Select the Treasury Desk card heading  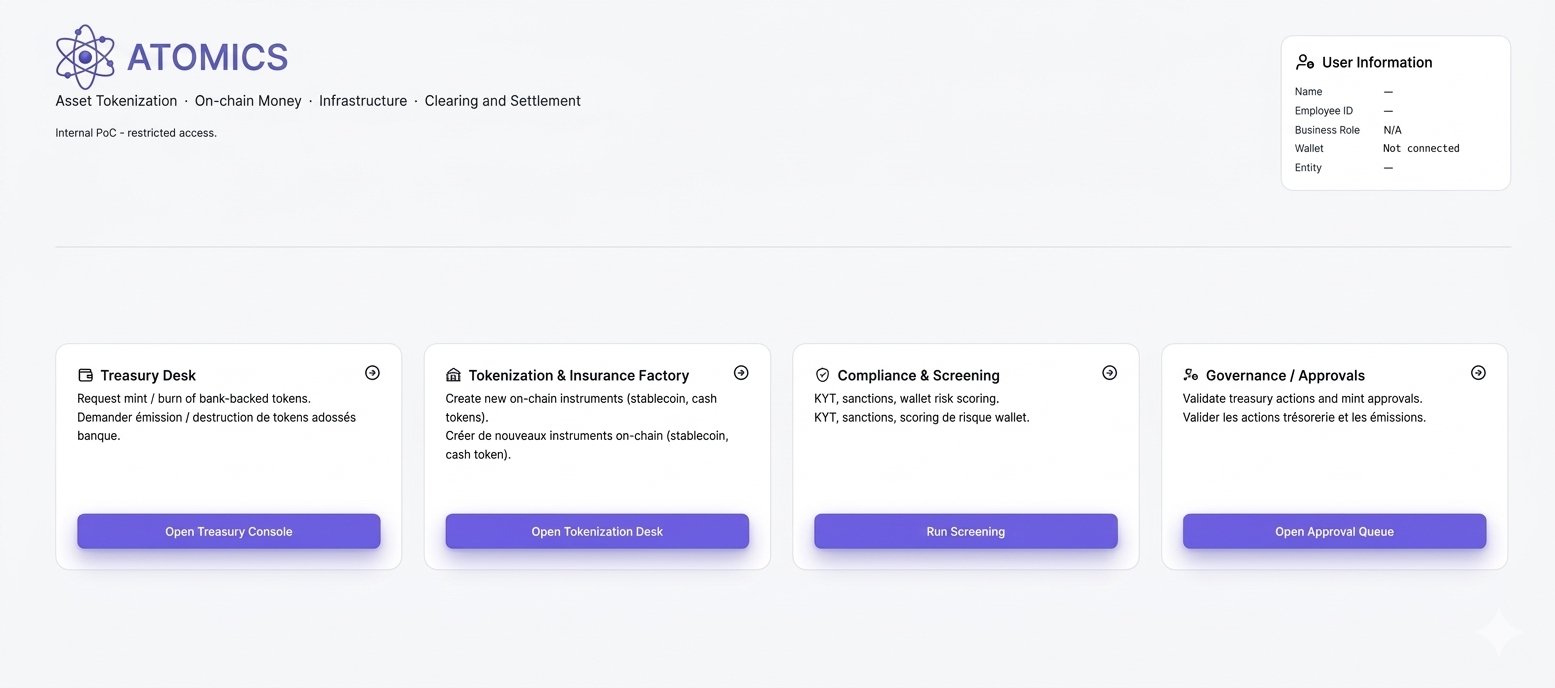[x=148, y=376]
